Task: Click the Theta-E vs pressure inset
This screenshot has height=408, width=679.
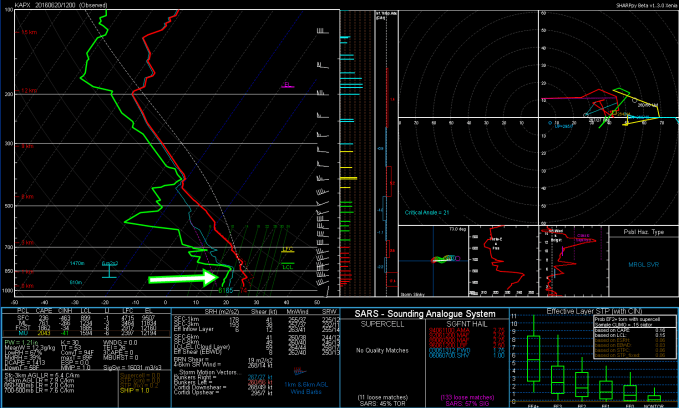Action: coord(503,261)
